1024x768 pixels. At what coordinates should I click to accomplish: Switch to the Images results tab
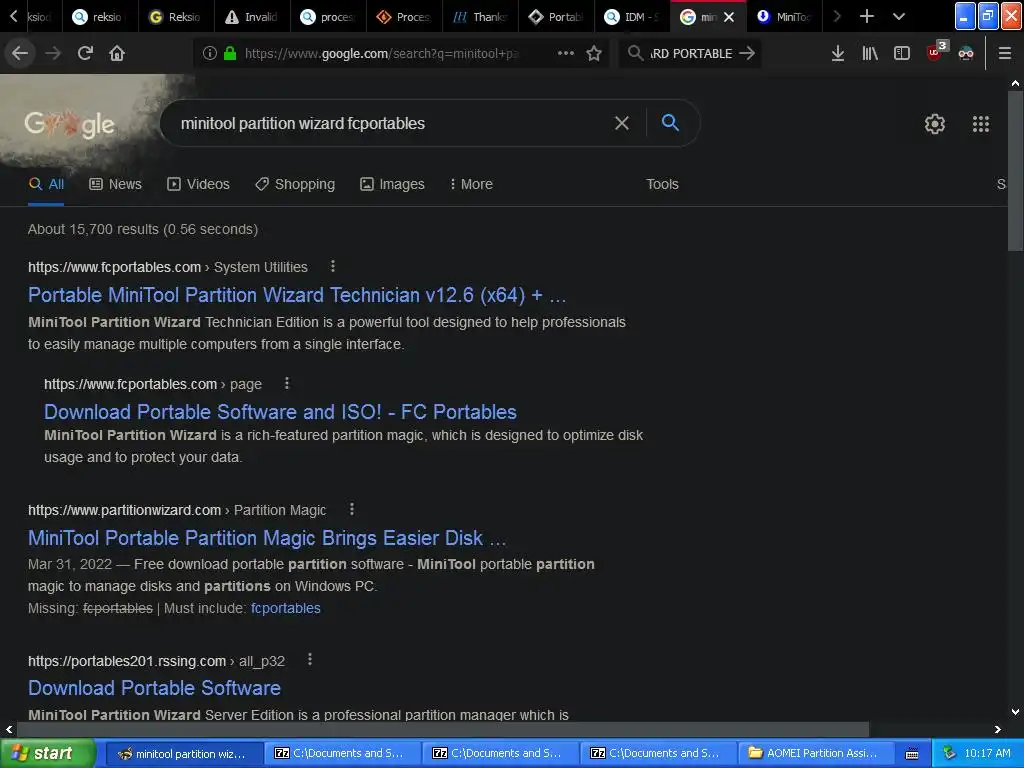pos(392,184)
